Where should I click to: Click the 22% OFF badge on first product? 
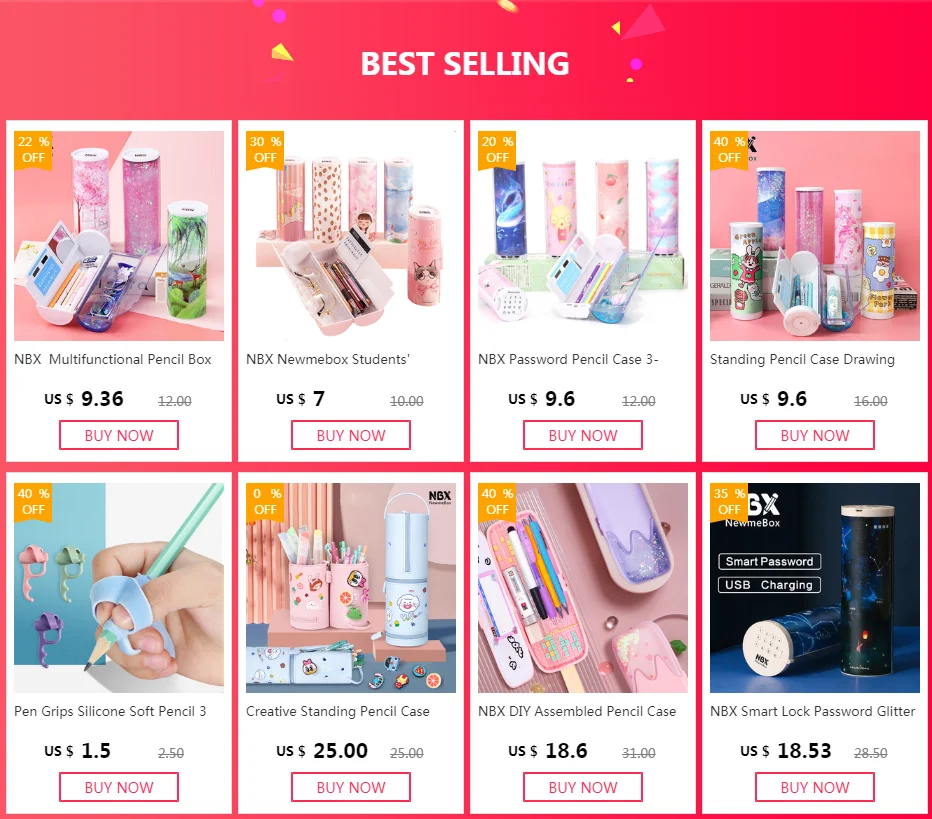(33, 150)
